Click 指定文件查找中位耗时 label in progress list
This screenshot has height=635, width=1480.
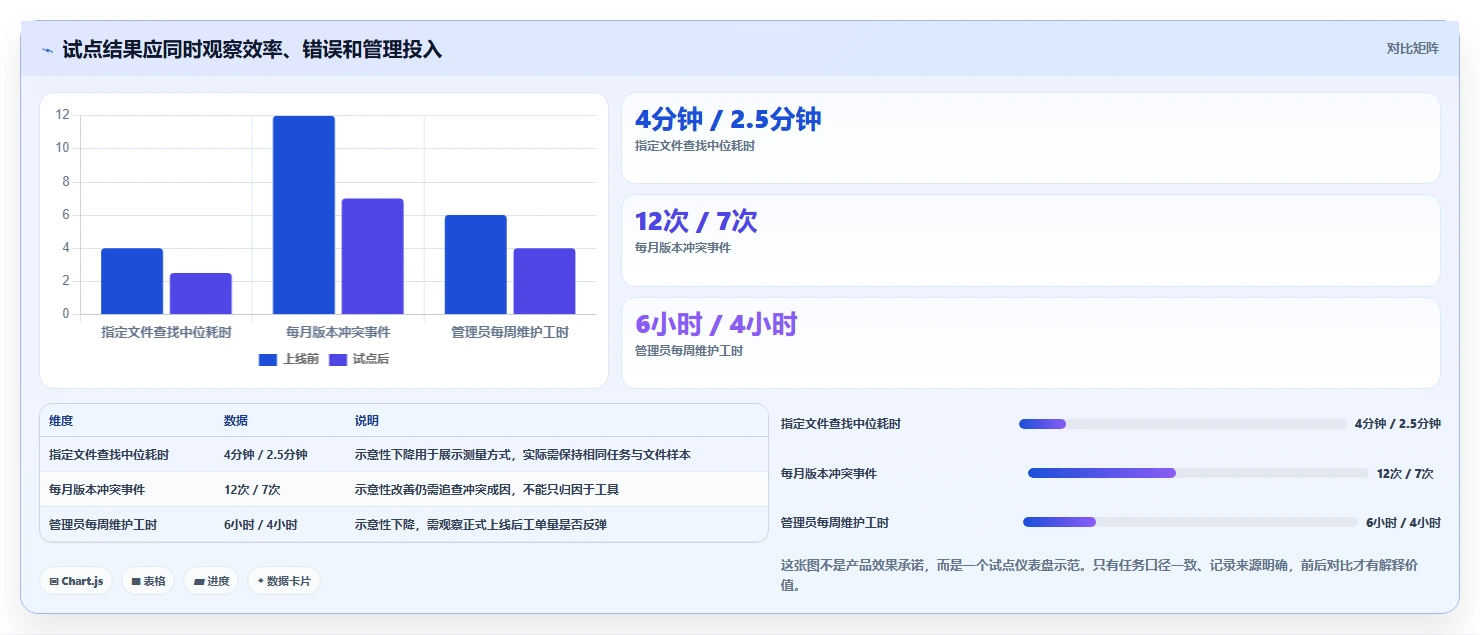point(841,424)
